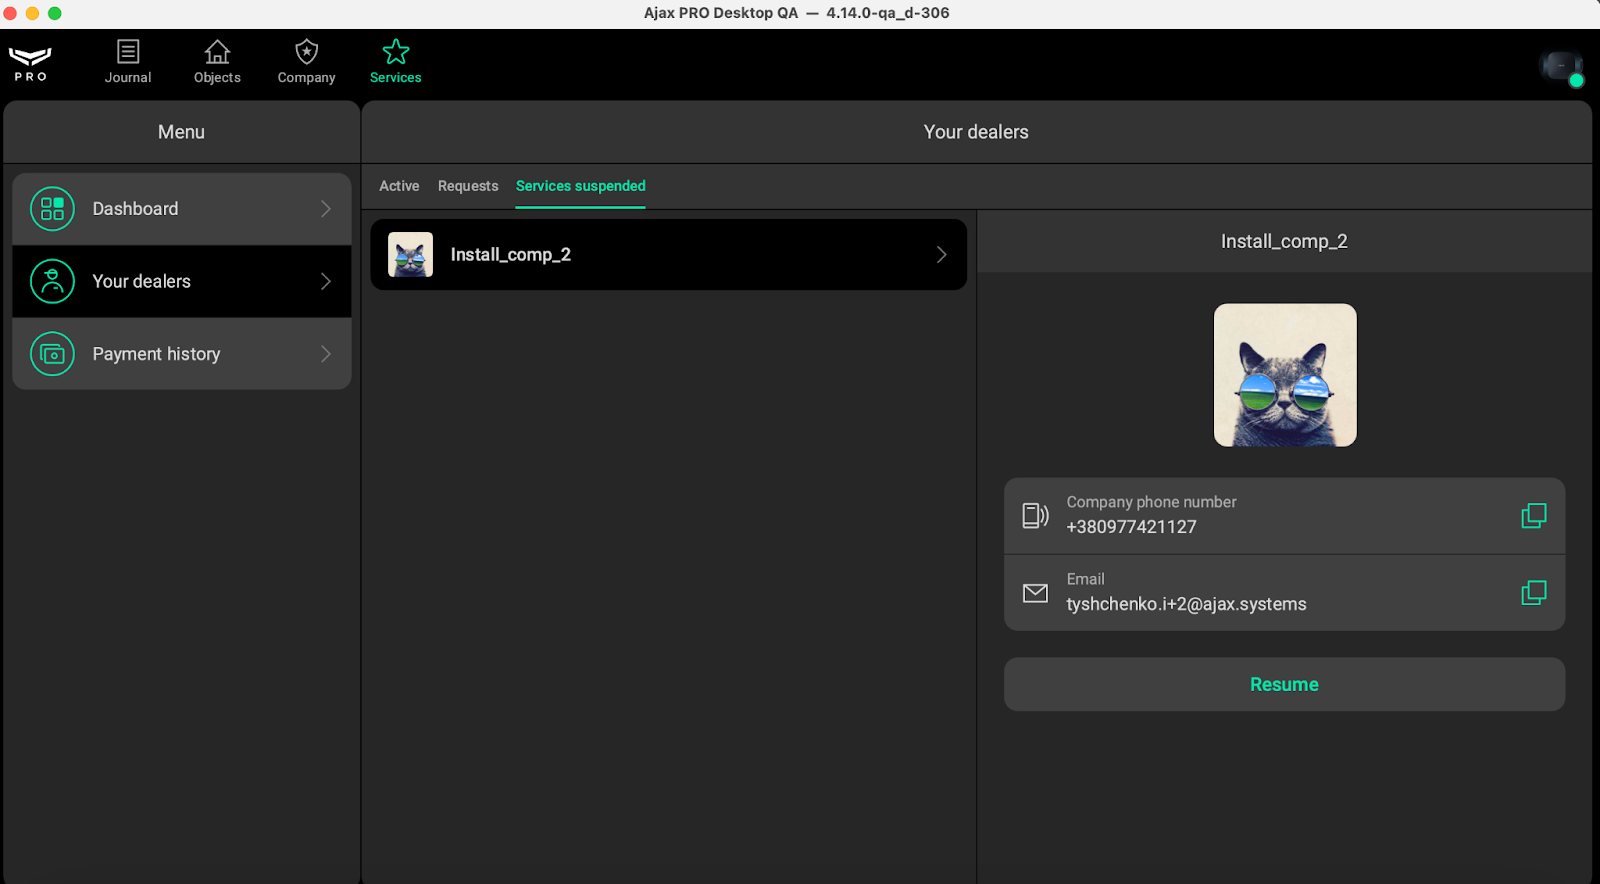This screenshot has width=1600, height=884.
Task: Open the Objects house icon
Action: (x=217, y=52)
